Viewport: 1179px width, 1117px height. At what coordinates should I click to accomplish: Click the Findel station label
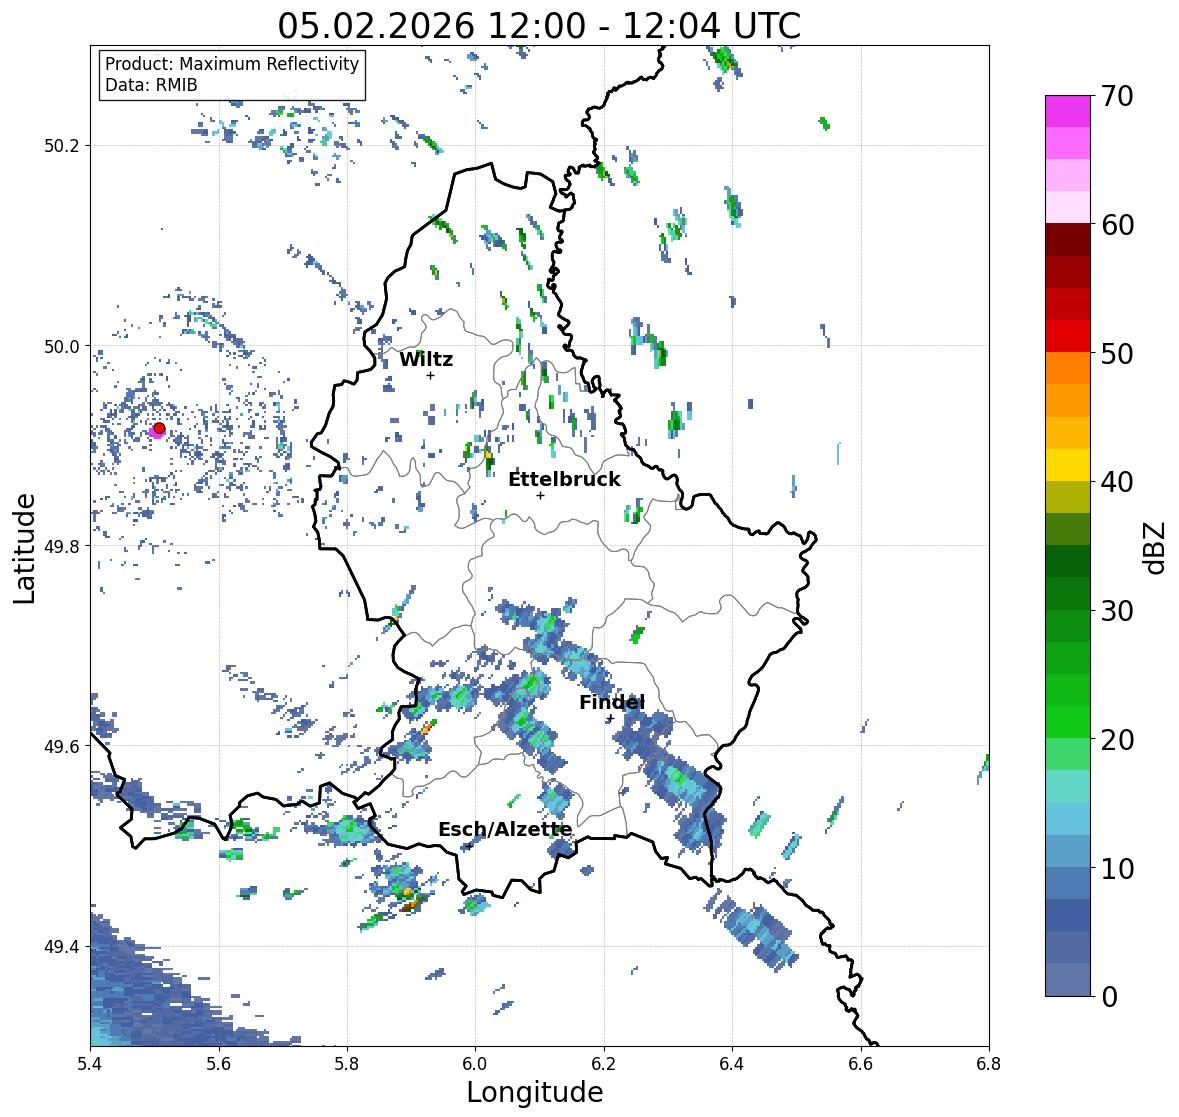tap(612, 702)
